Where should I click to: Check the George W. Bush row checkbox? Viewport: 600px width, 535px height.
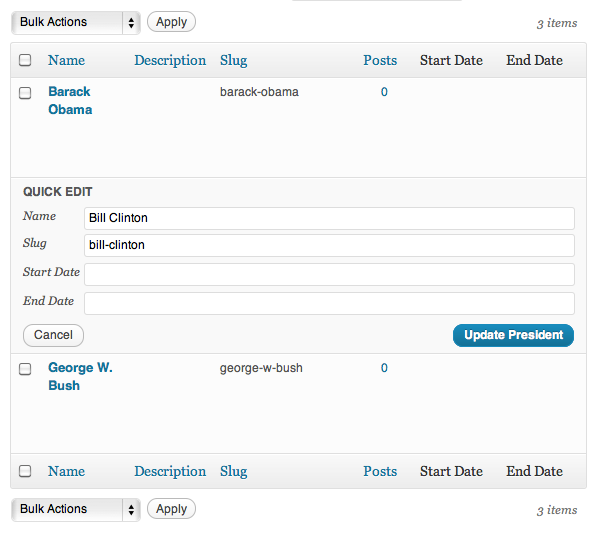25,369
